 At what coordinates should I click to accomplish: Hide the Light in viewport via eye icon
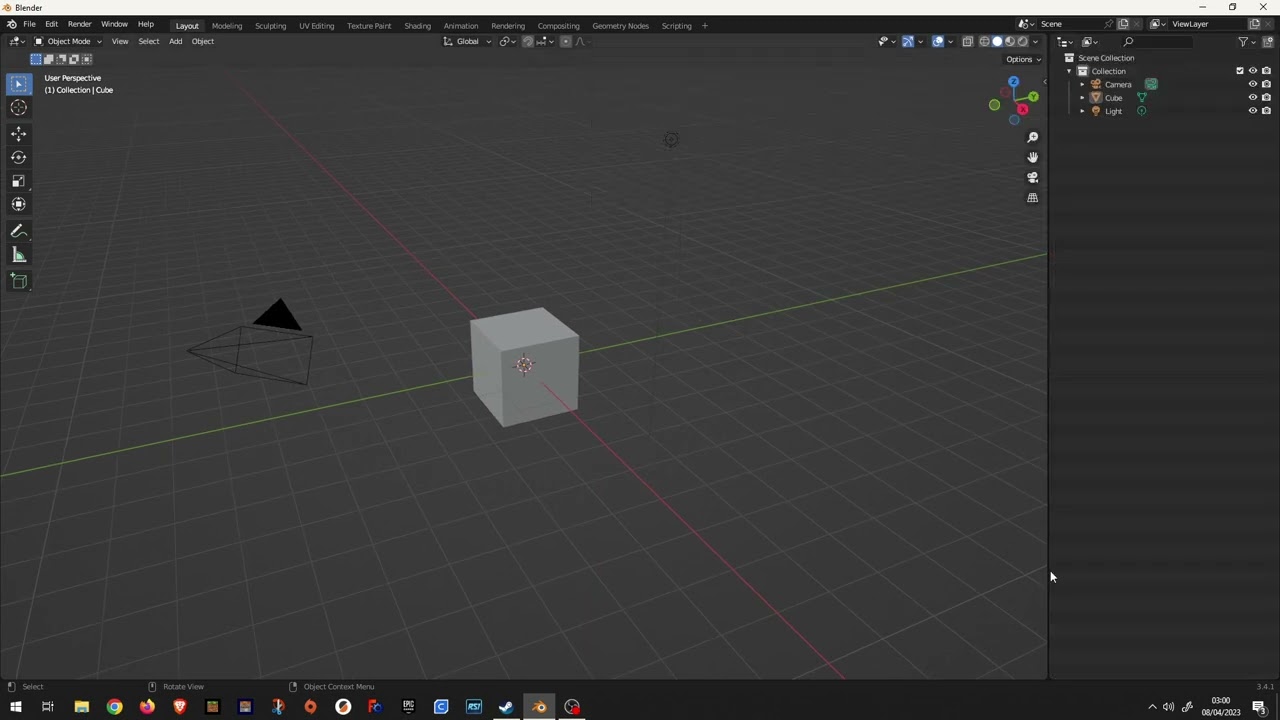[1252, 111]
